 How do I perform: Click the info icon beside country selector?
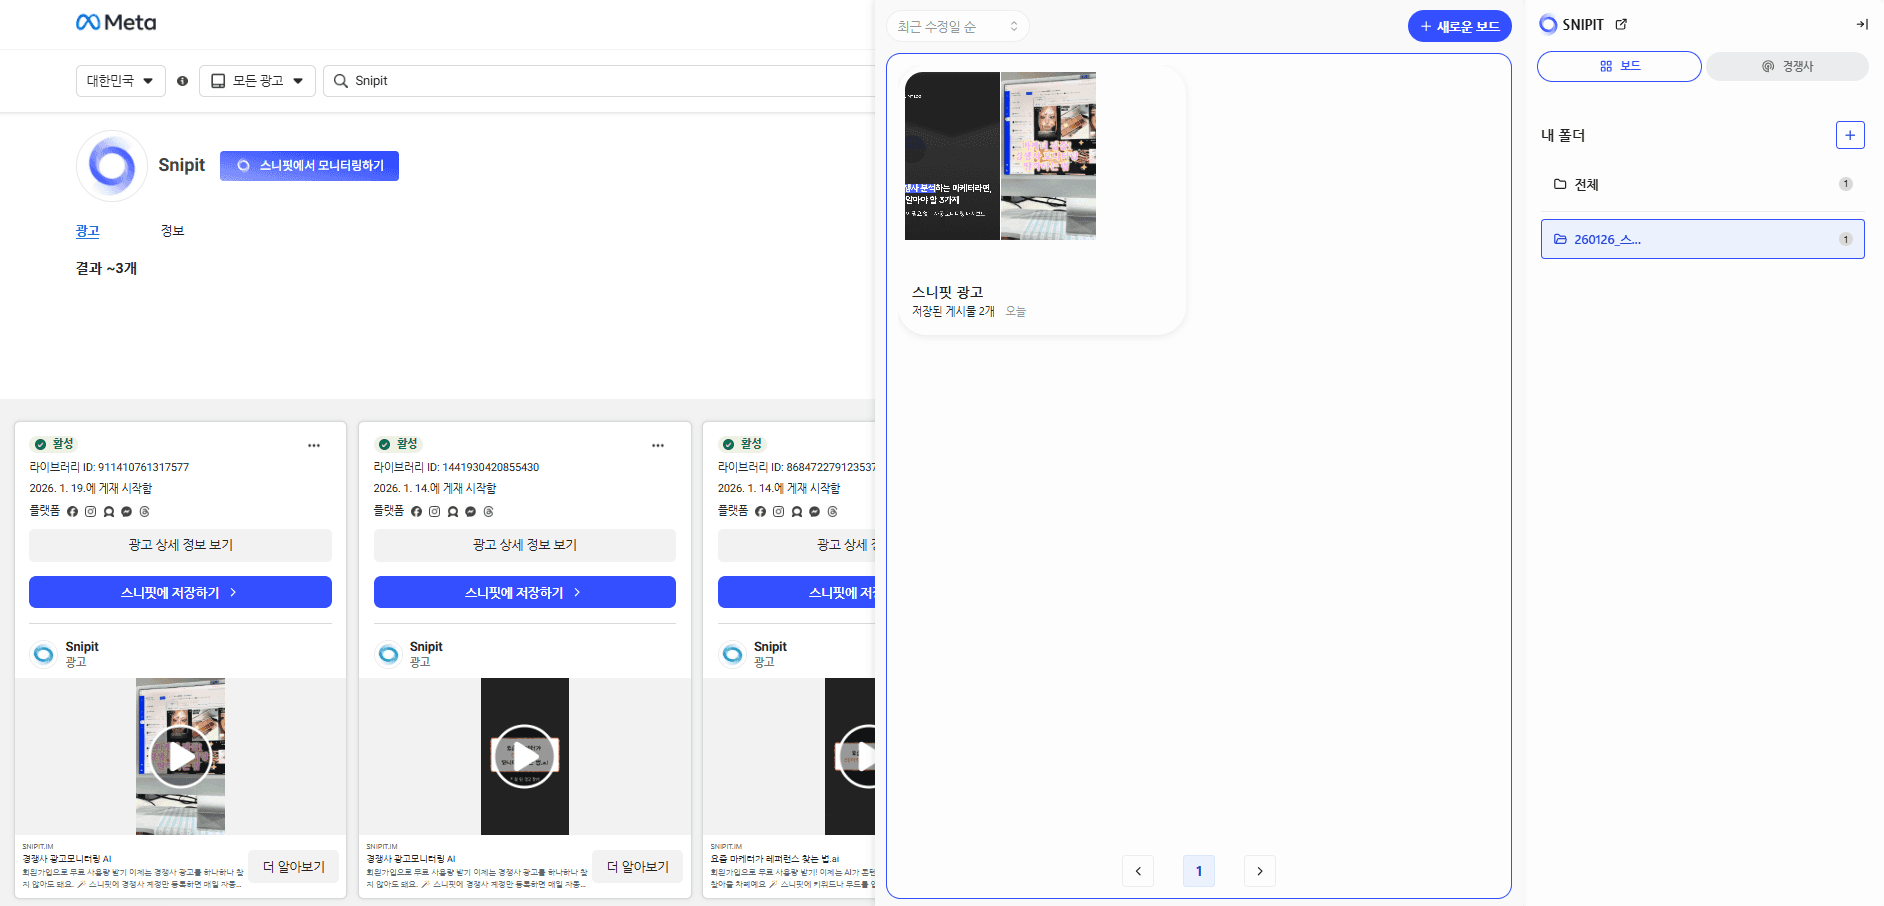pyautogui.click(x=182, y=81)
